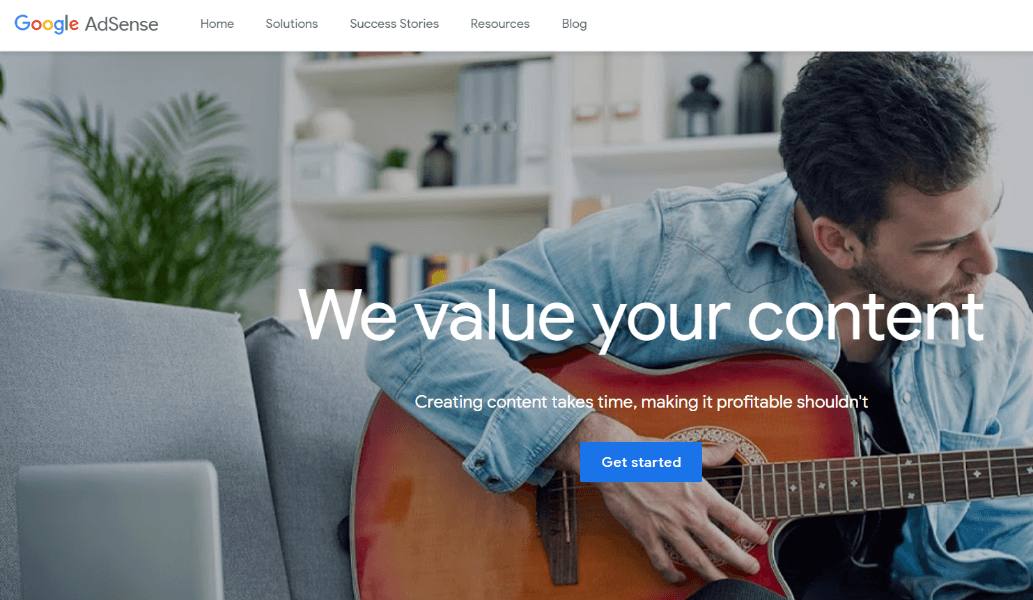Visit the Blog link
This screenshot has height=600, width=1033.
[574, 24]
